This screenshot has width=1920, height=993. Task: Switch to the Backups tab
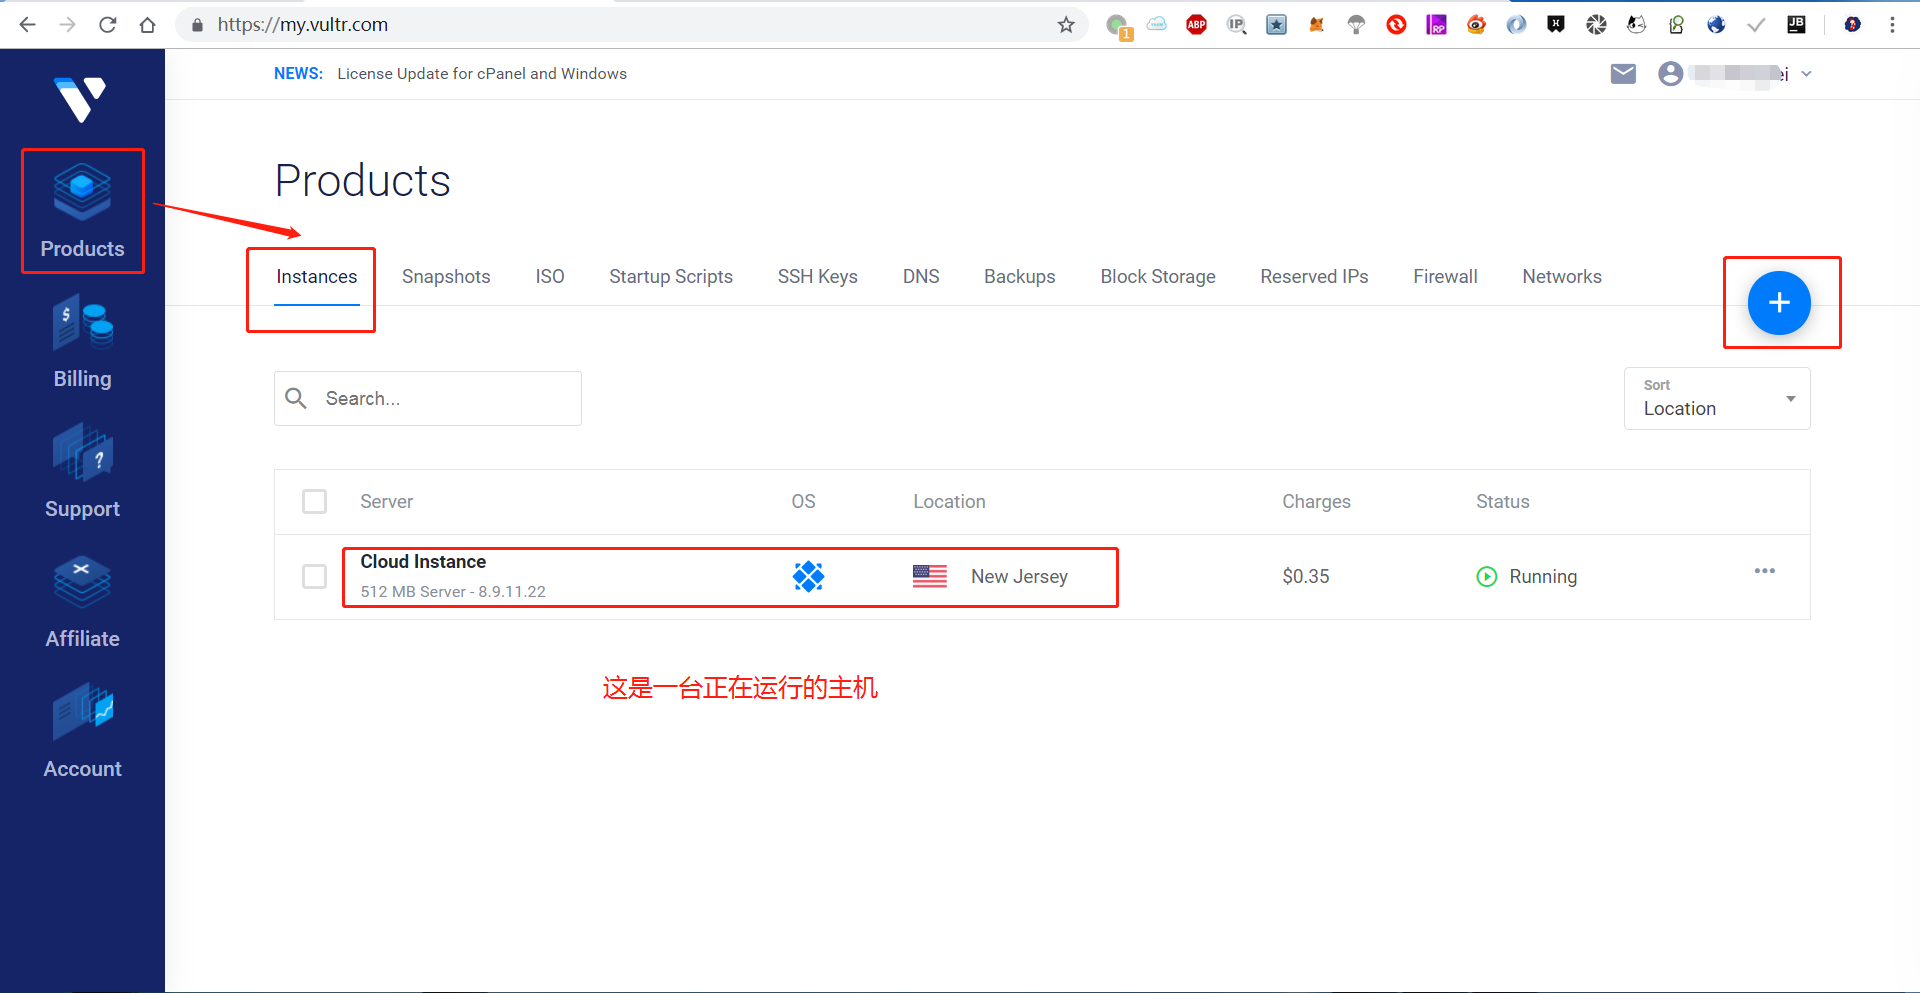[1020, 277]
